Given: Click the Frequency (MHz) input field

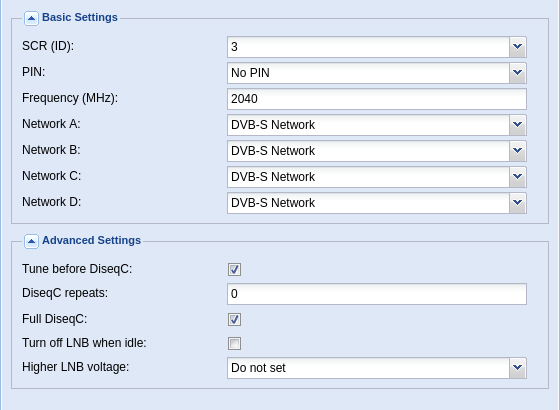Looking at the screenshot, I should [x=377, y=99].
